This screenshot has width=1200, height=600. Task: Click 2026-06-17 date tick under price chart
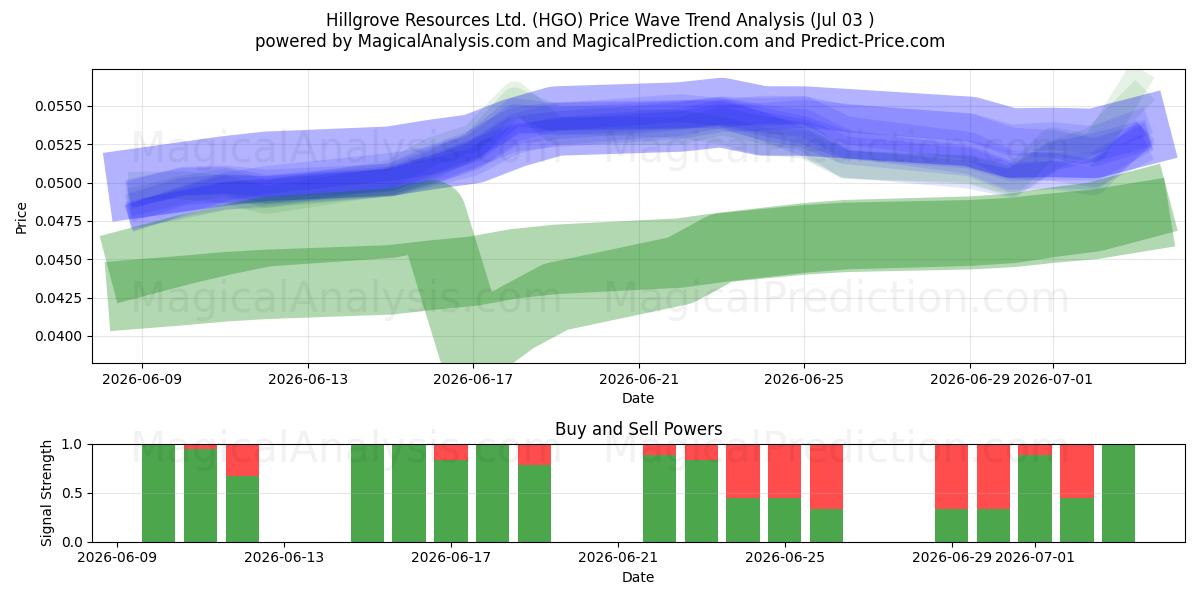pos(473,380)
